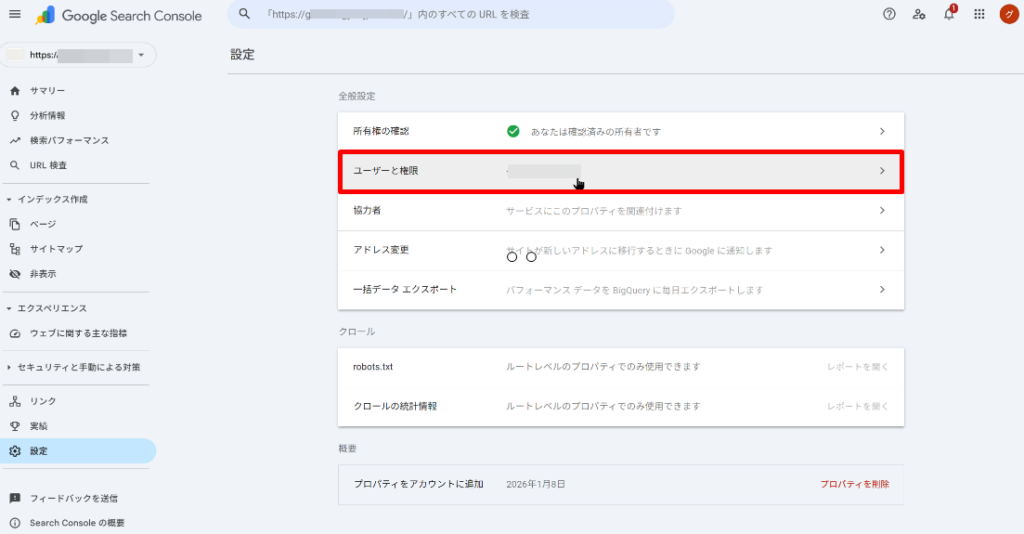Click the chevron on 所有権の確認 row
Image resolution: width=1024 pixels, height=534 pixels.
coord(882,131)
